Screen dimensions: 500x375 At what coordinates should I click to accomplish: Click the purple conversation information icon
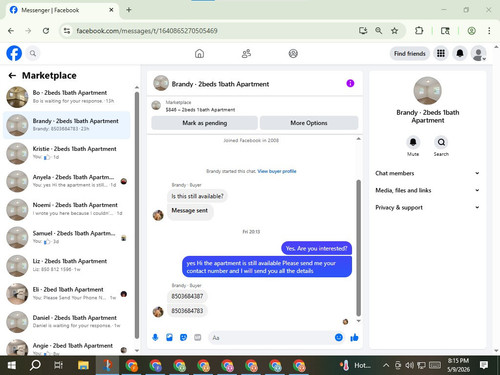coord(350,83)
